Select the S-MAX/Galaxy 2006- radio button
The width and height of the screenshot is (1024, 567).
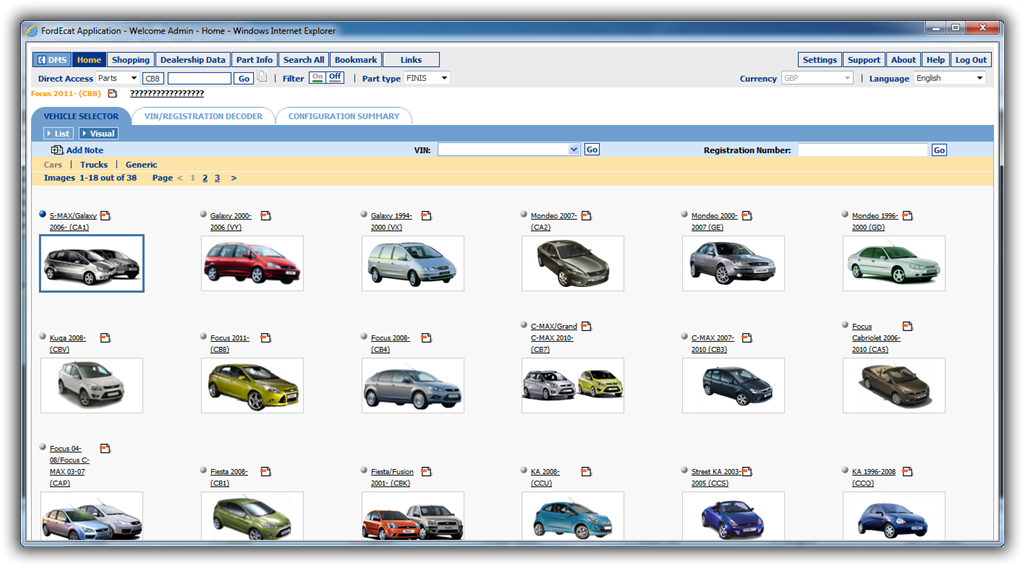point(42,214)
